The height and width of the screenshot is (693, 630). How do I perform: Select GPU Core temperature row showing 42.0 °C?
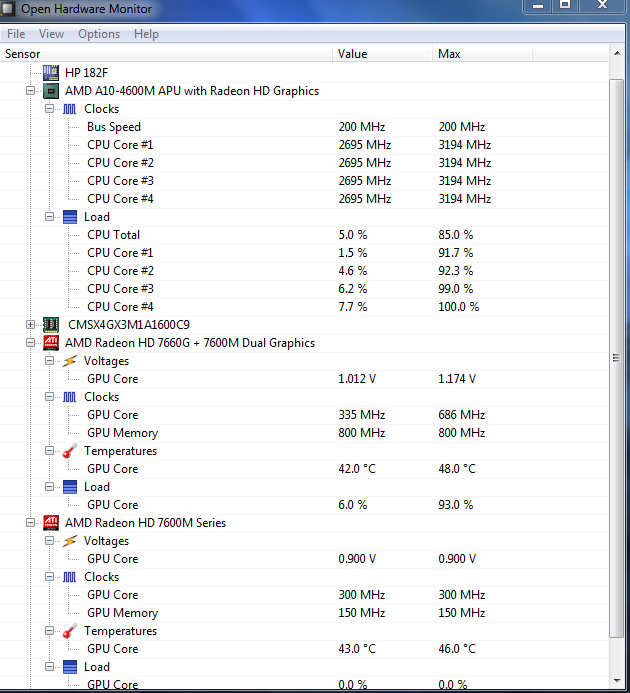[304, 468]
